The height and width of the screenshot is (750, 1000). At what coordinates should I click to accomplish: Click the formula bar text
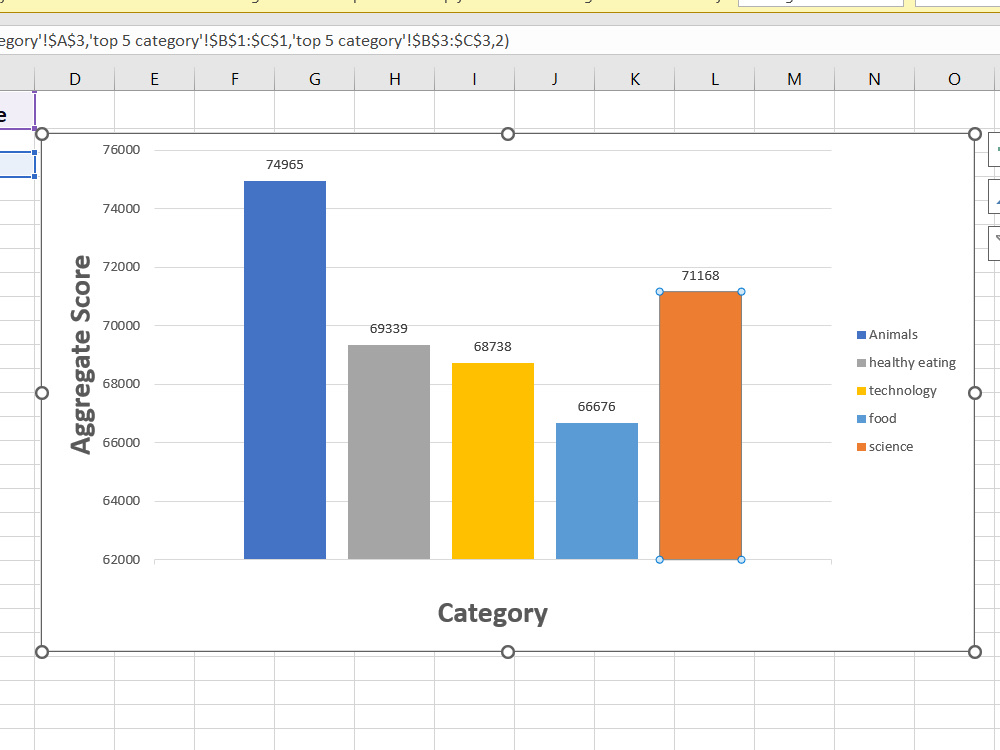[254, 41]
